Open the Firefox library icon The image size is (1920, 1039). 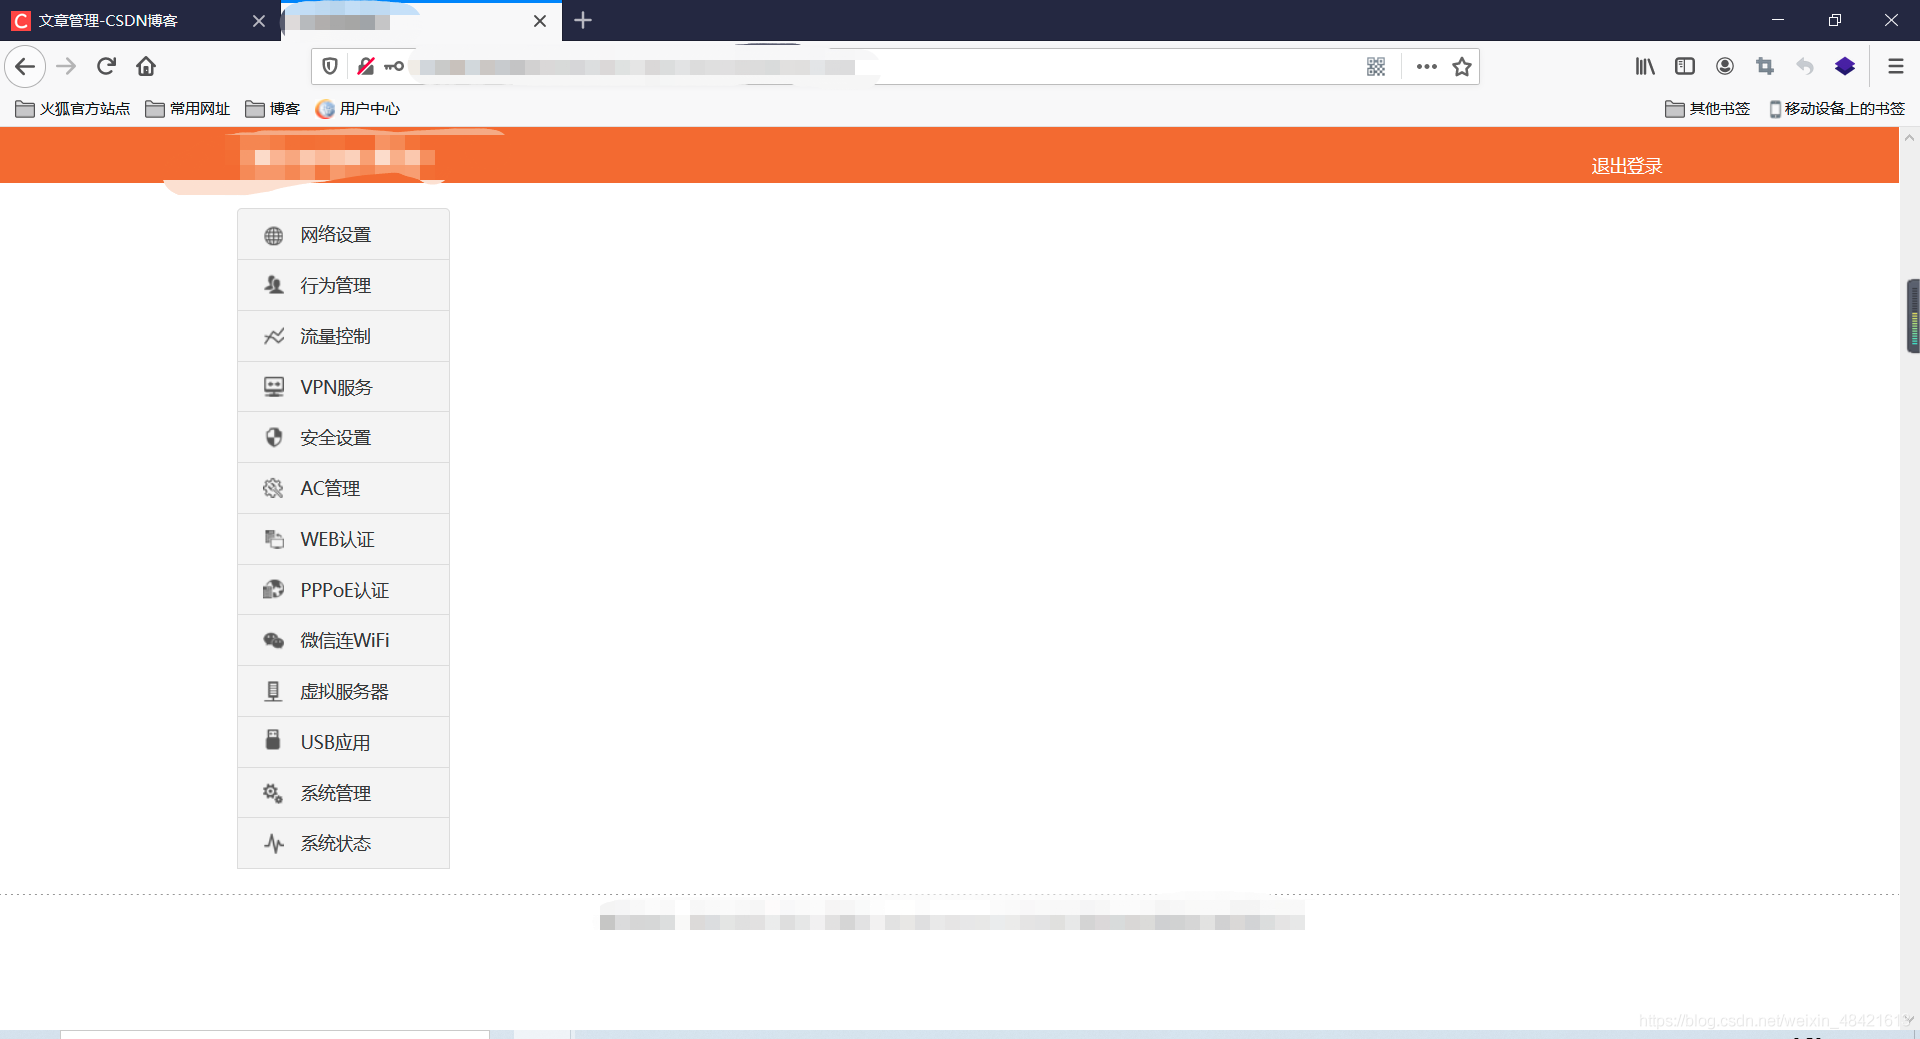tap(1645, 66)
